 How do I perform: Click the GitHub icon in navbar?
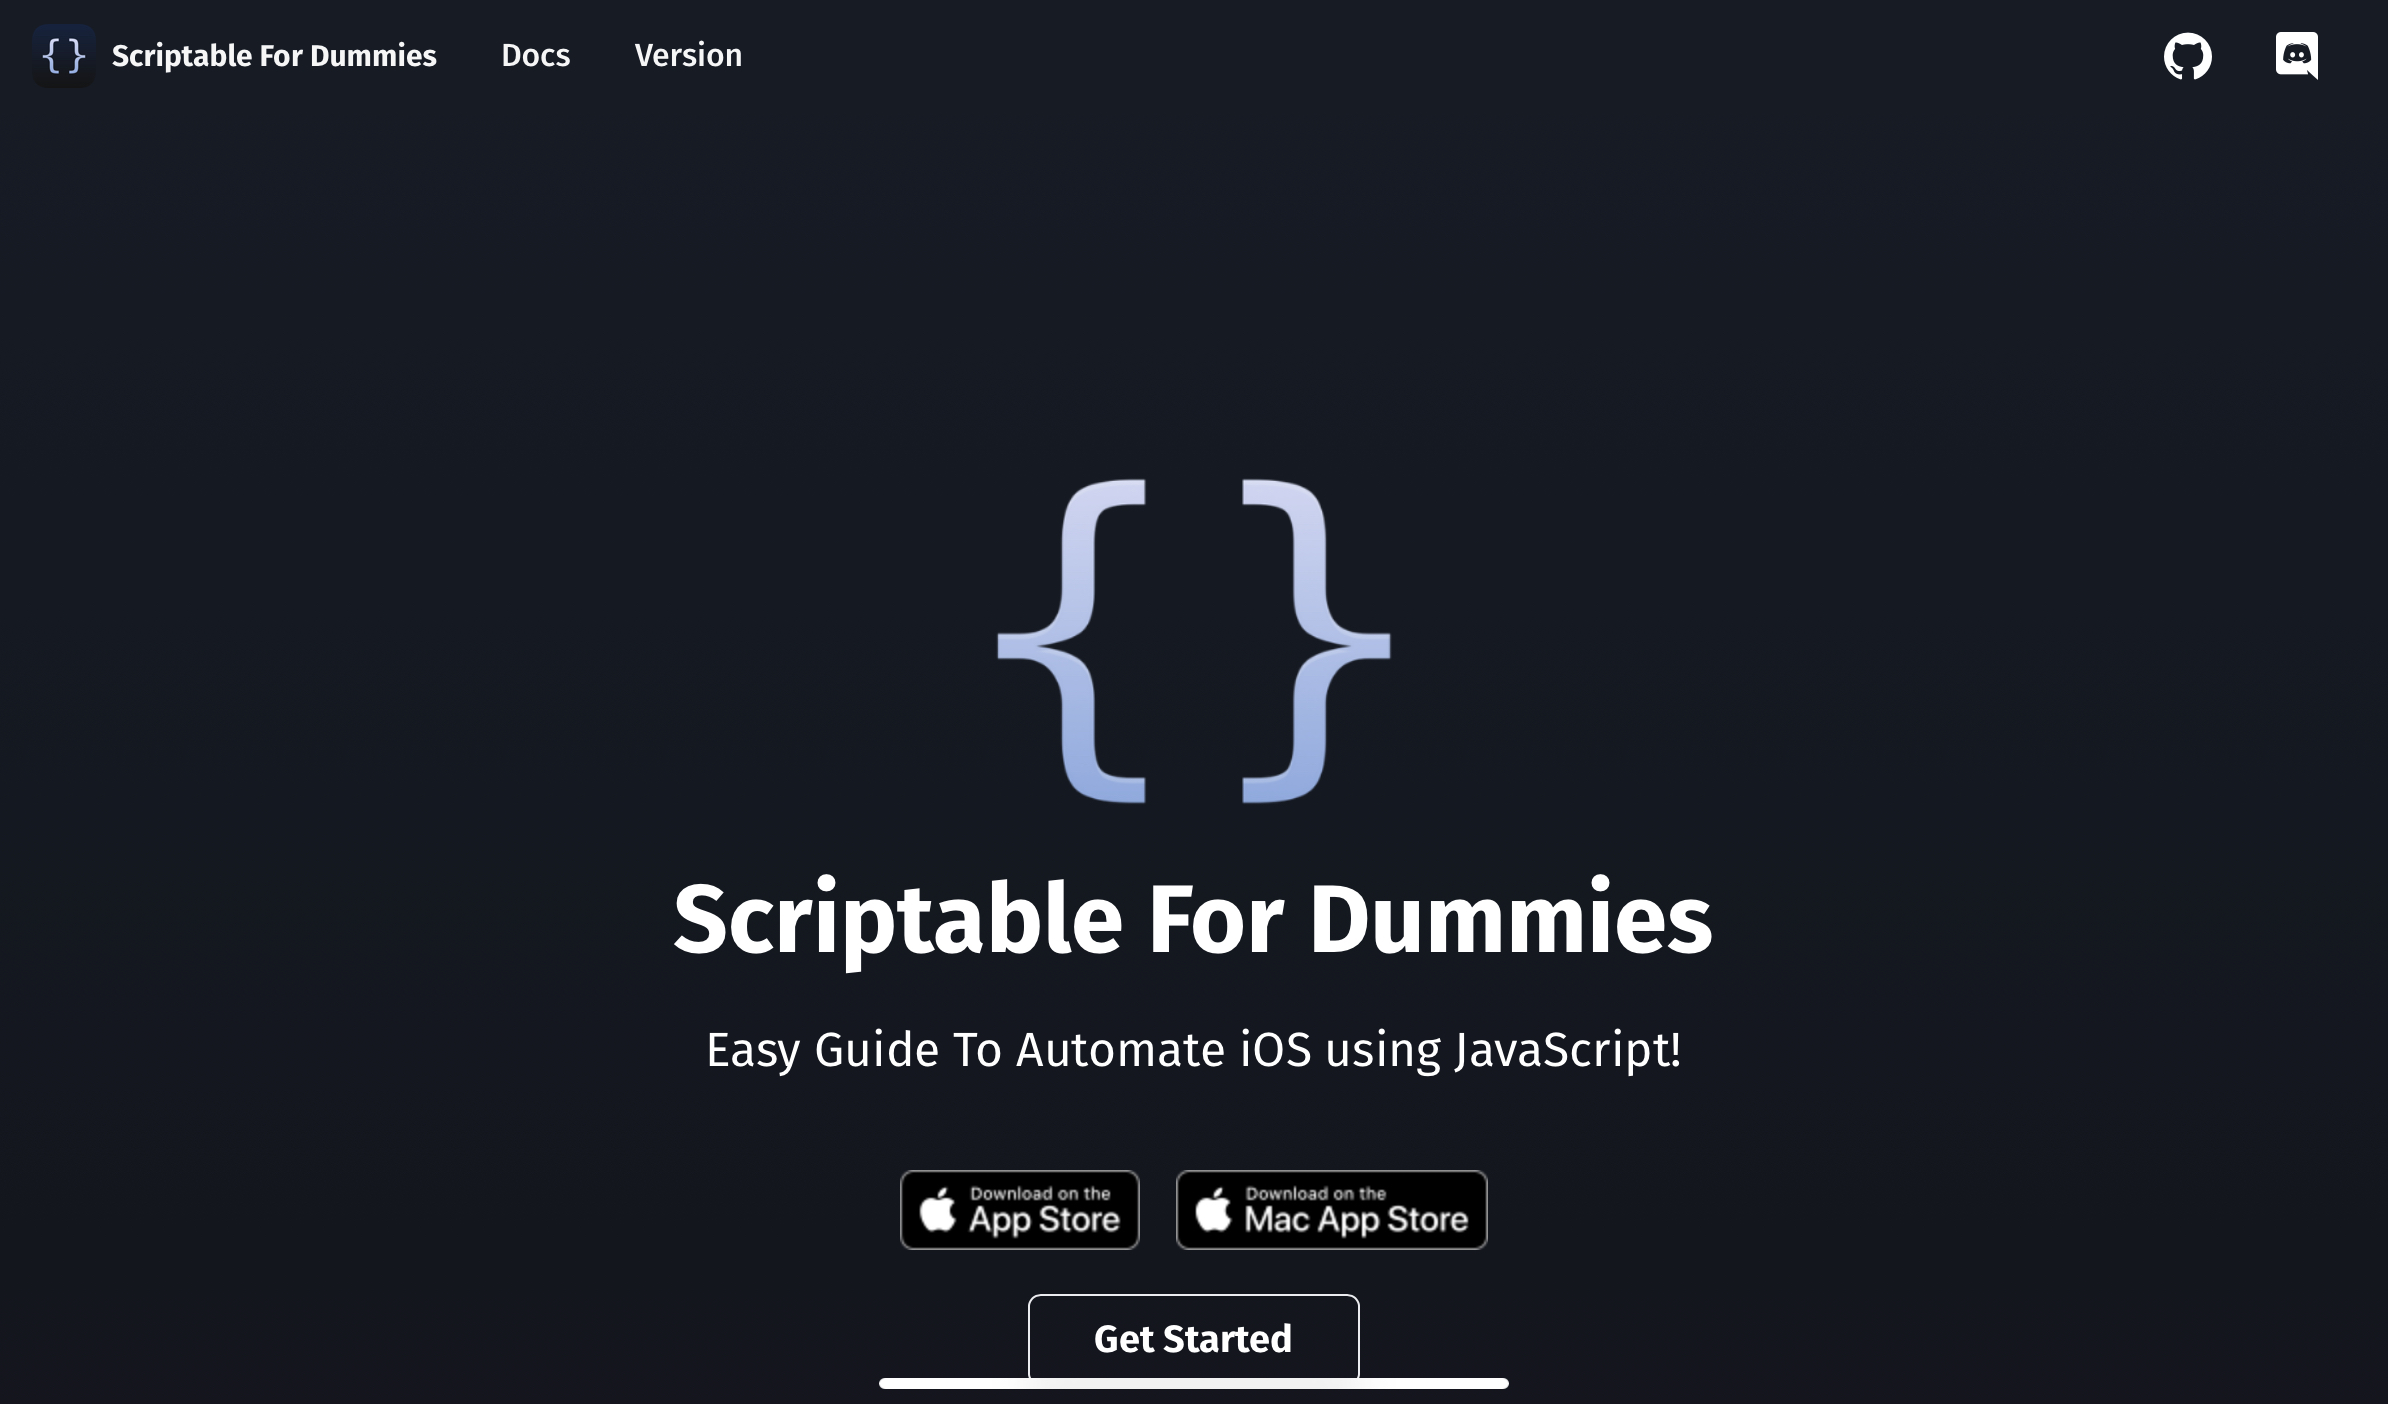point(2189,55)
